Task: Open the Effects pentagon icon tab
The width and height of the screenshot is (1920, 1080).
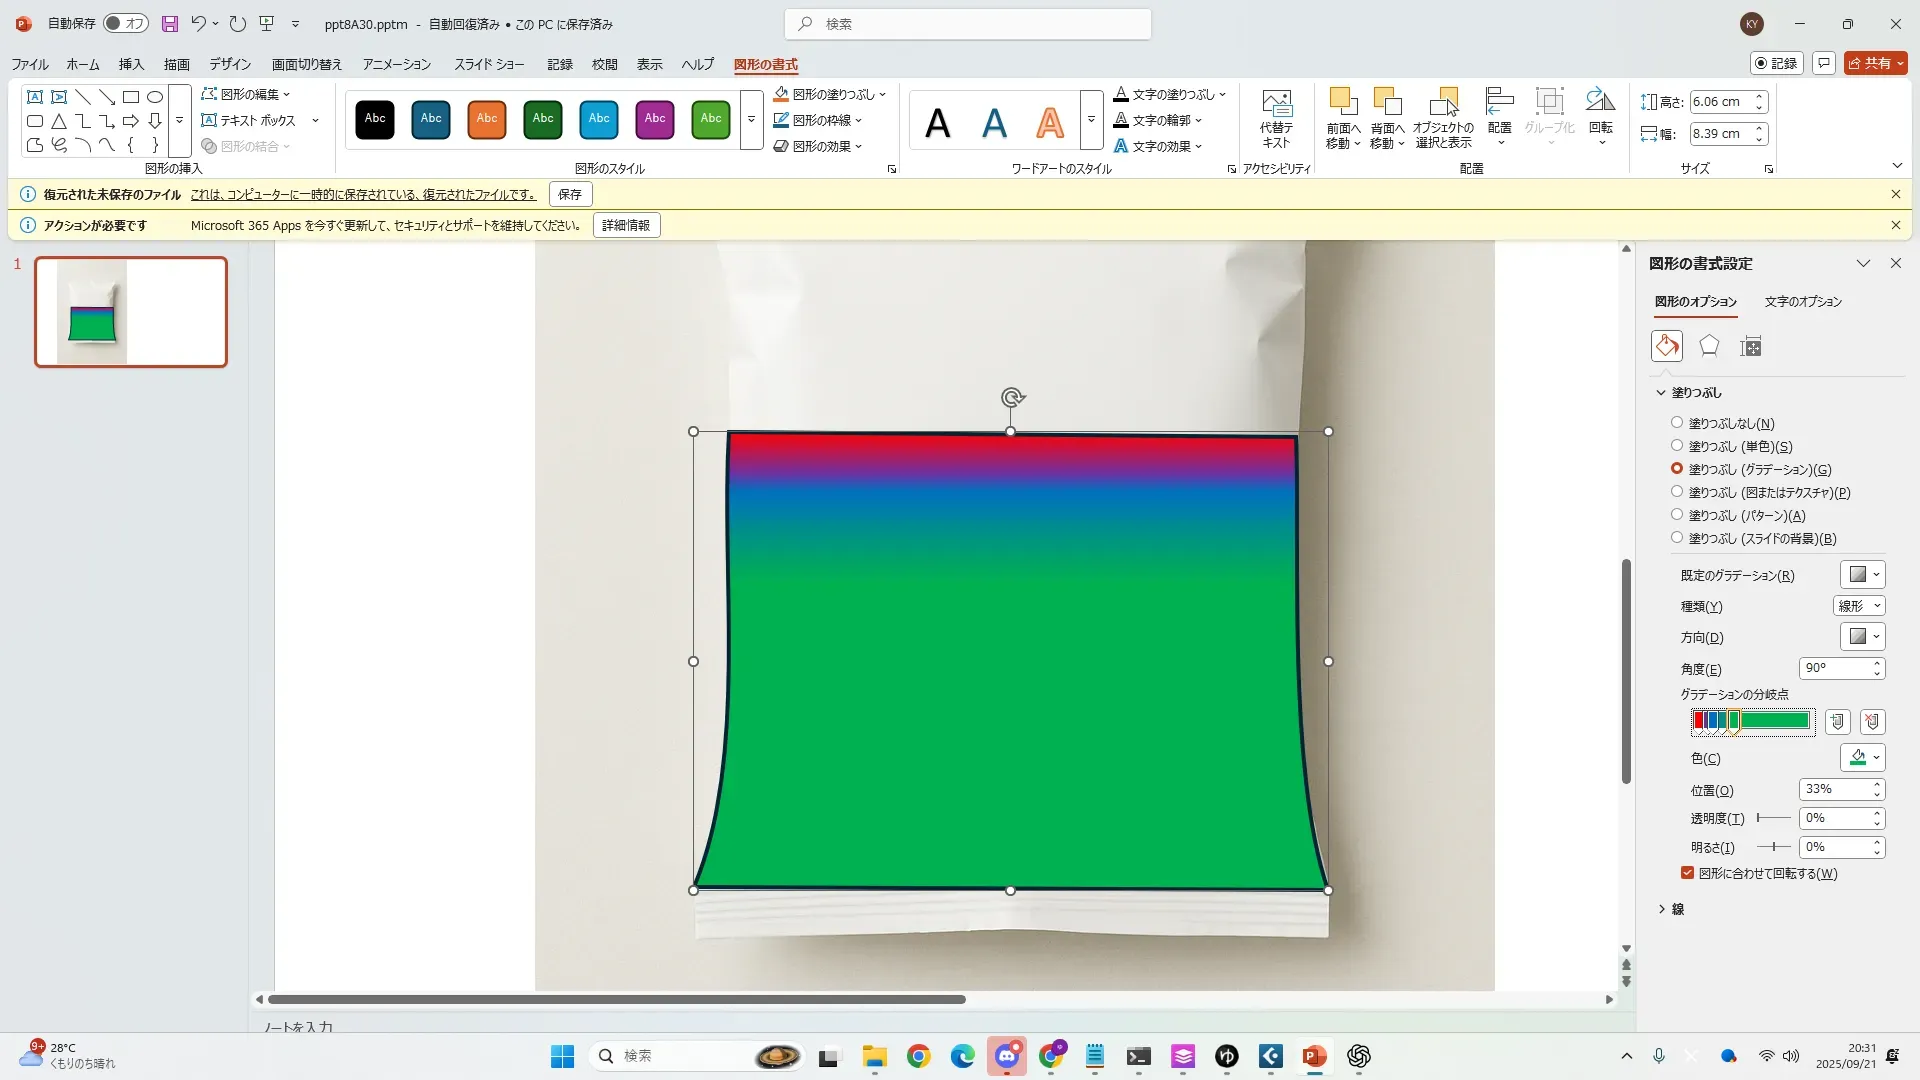Action: [1709, 346]
